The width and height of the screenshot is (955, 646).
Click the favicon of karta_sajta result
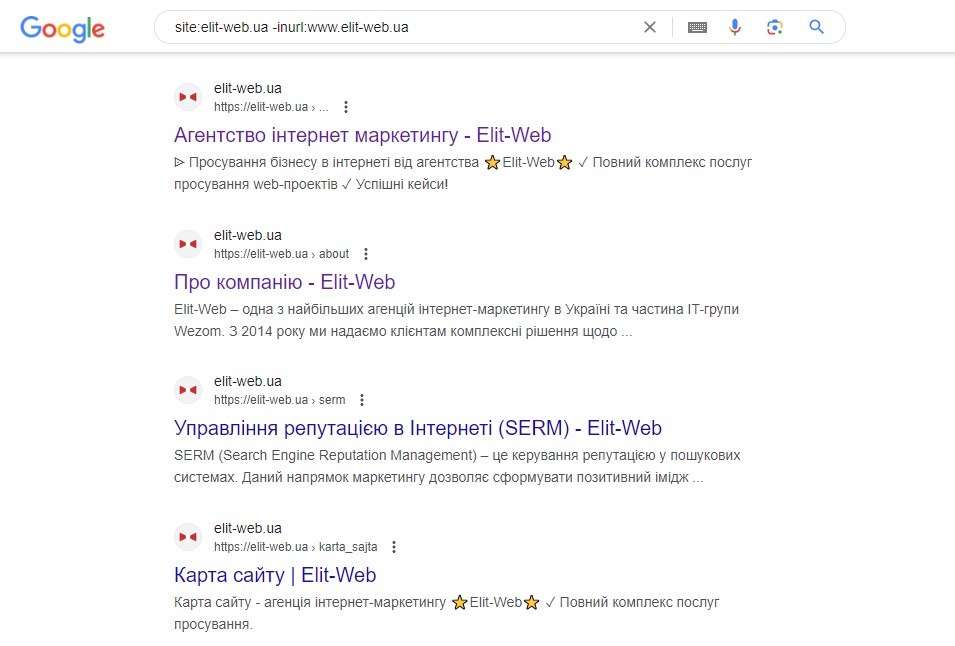click(x=188, y=537)
